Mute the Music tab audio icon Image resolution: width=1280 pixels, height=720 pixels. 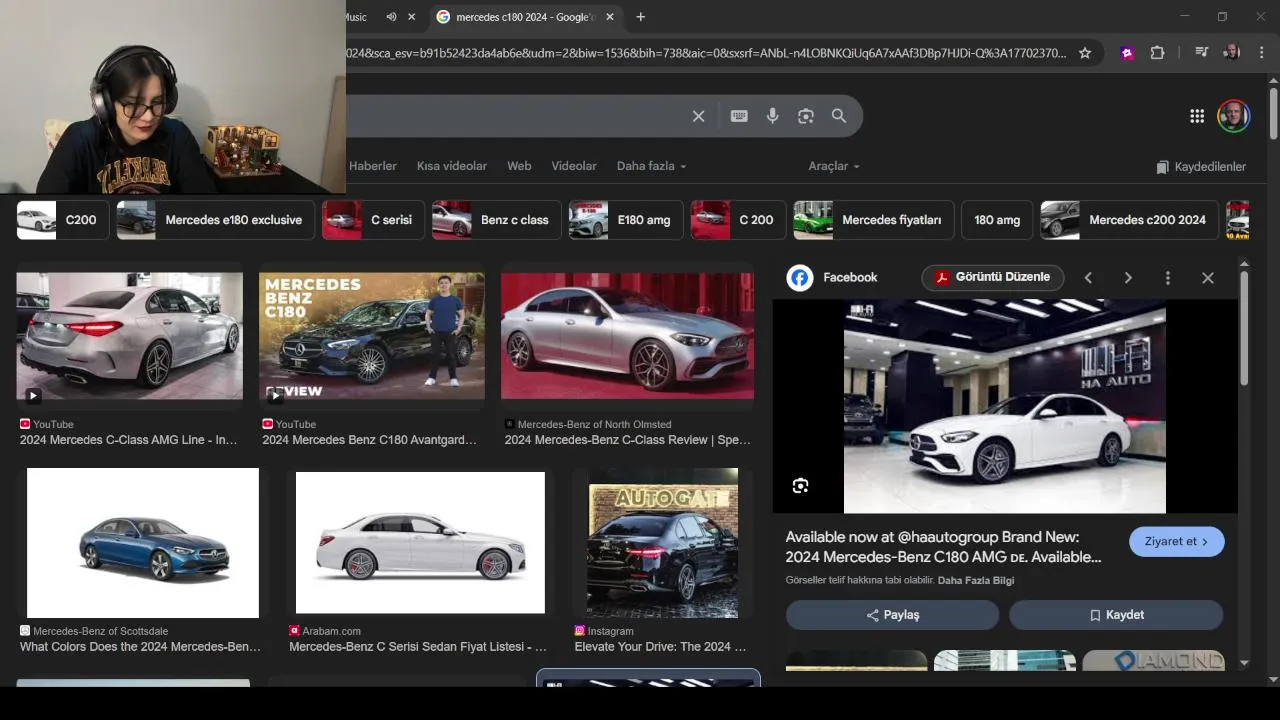point(391,17)
